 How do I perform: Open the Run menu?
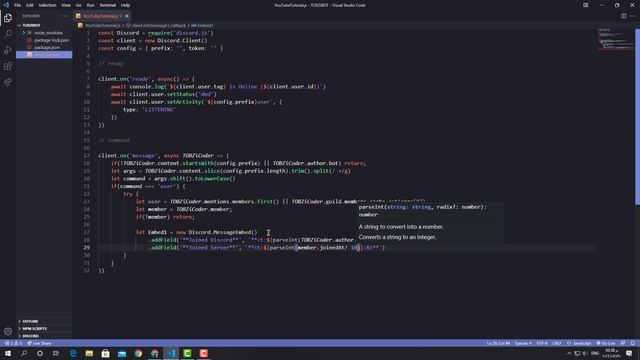91,5
